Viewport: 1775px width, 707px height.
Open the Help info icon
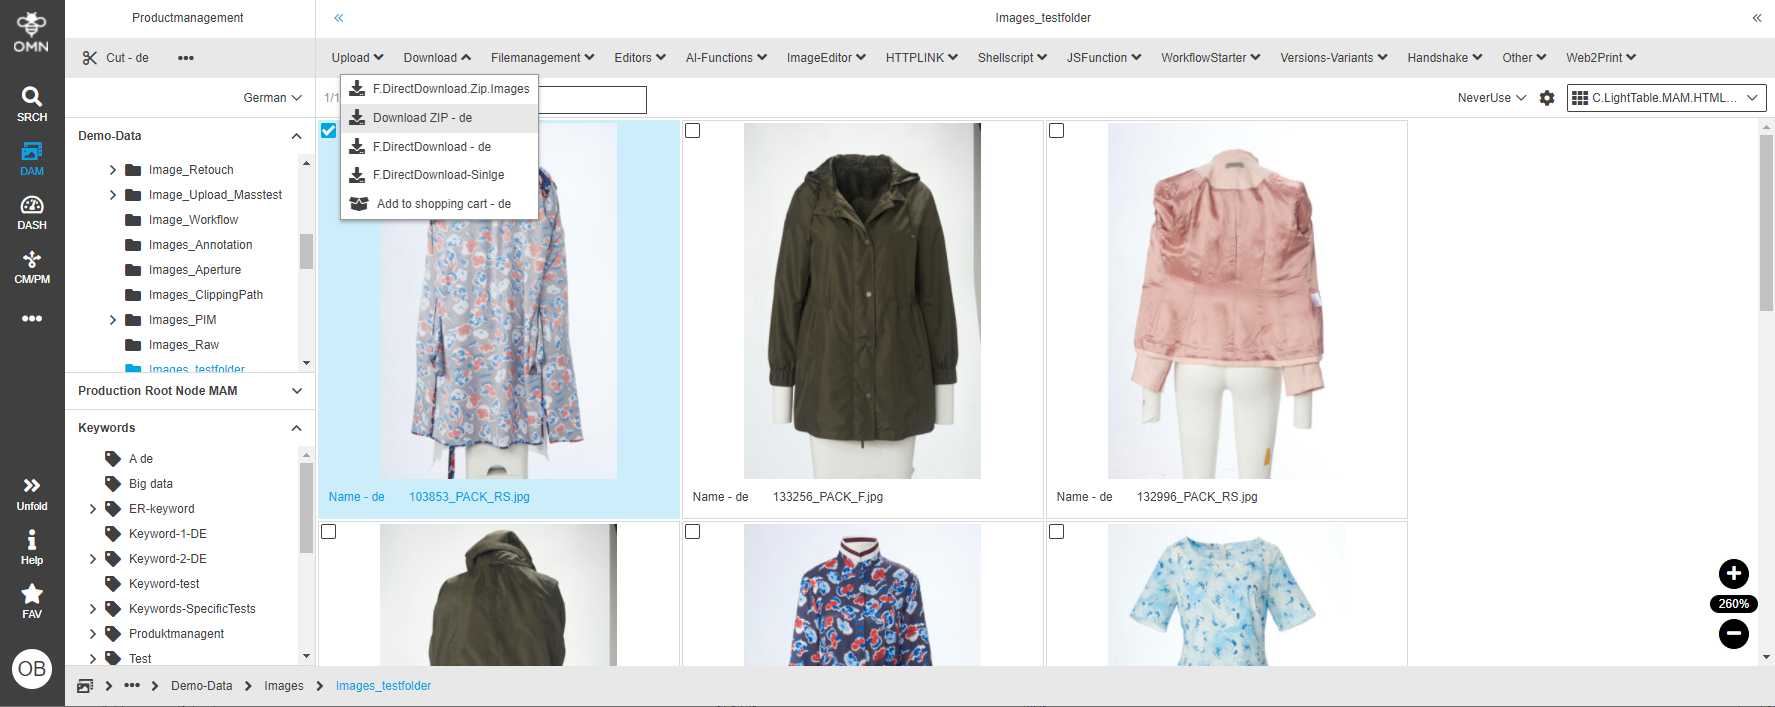(x=32, y=547)
